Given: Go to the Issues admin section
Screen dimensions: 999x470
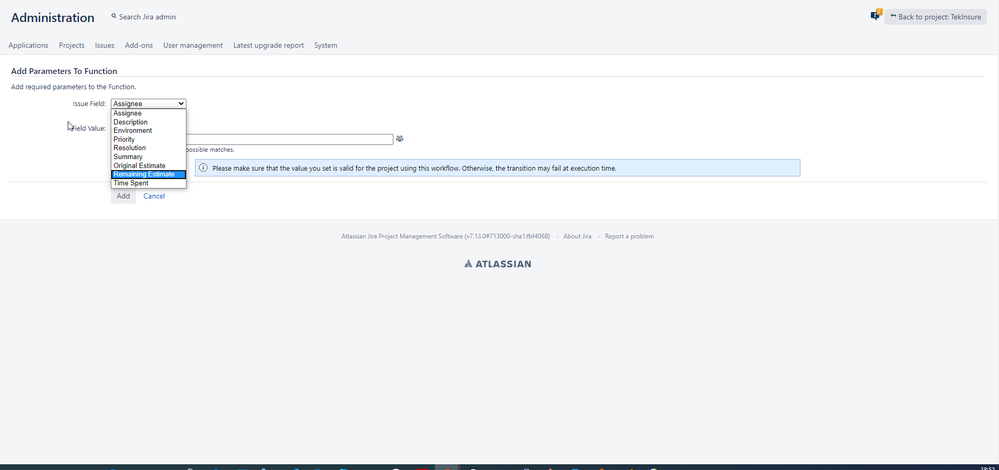Looking at the screenshot, I should (x=104, y=45).
